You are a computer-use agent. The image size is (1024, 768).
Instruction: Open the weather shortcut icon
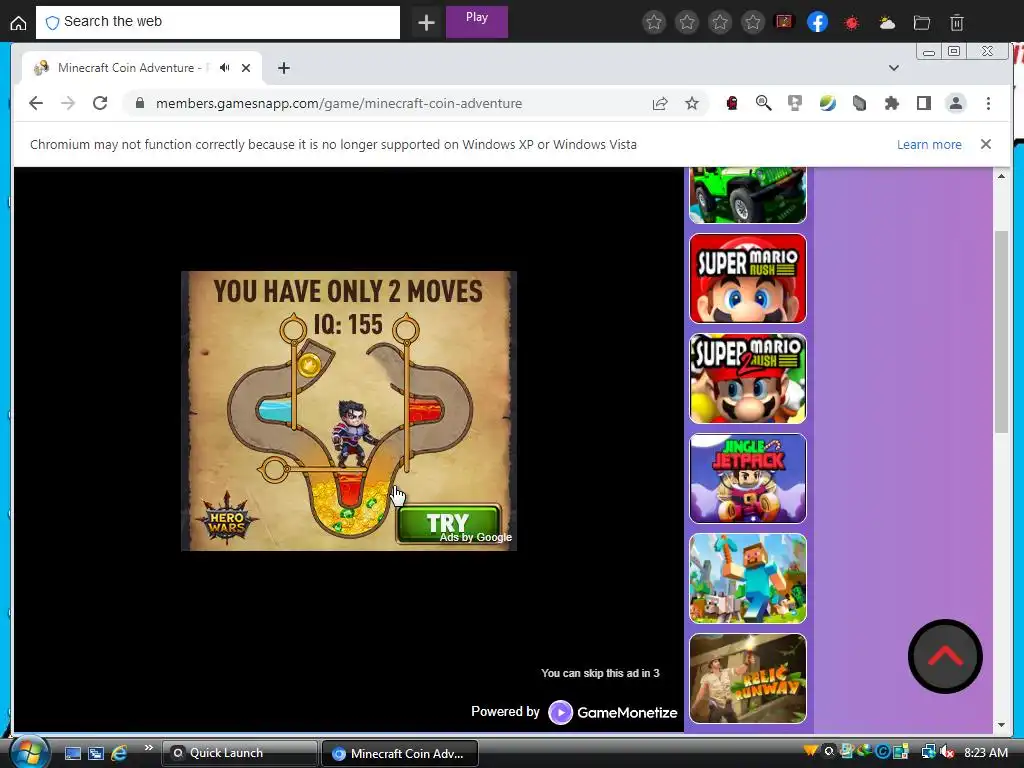point(887,23)
